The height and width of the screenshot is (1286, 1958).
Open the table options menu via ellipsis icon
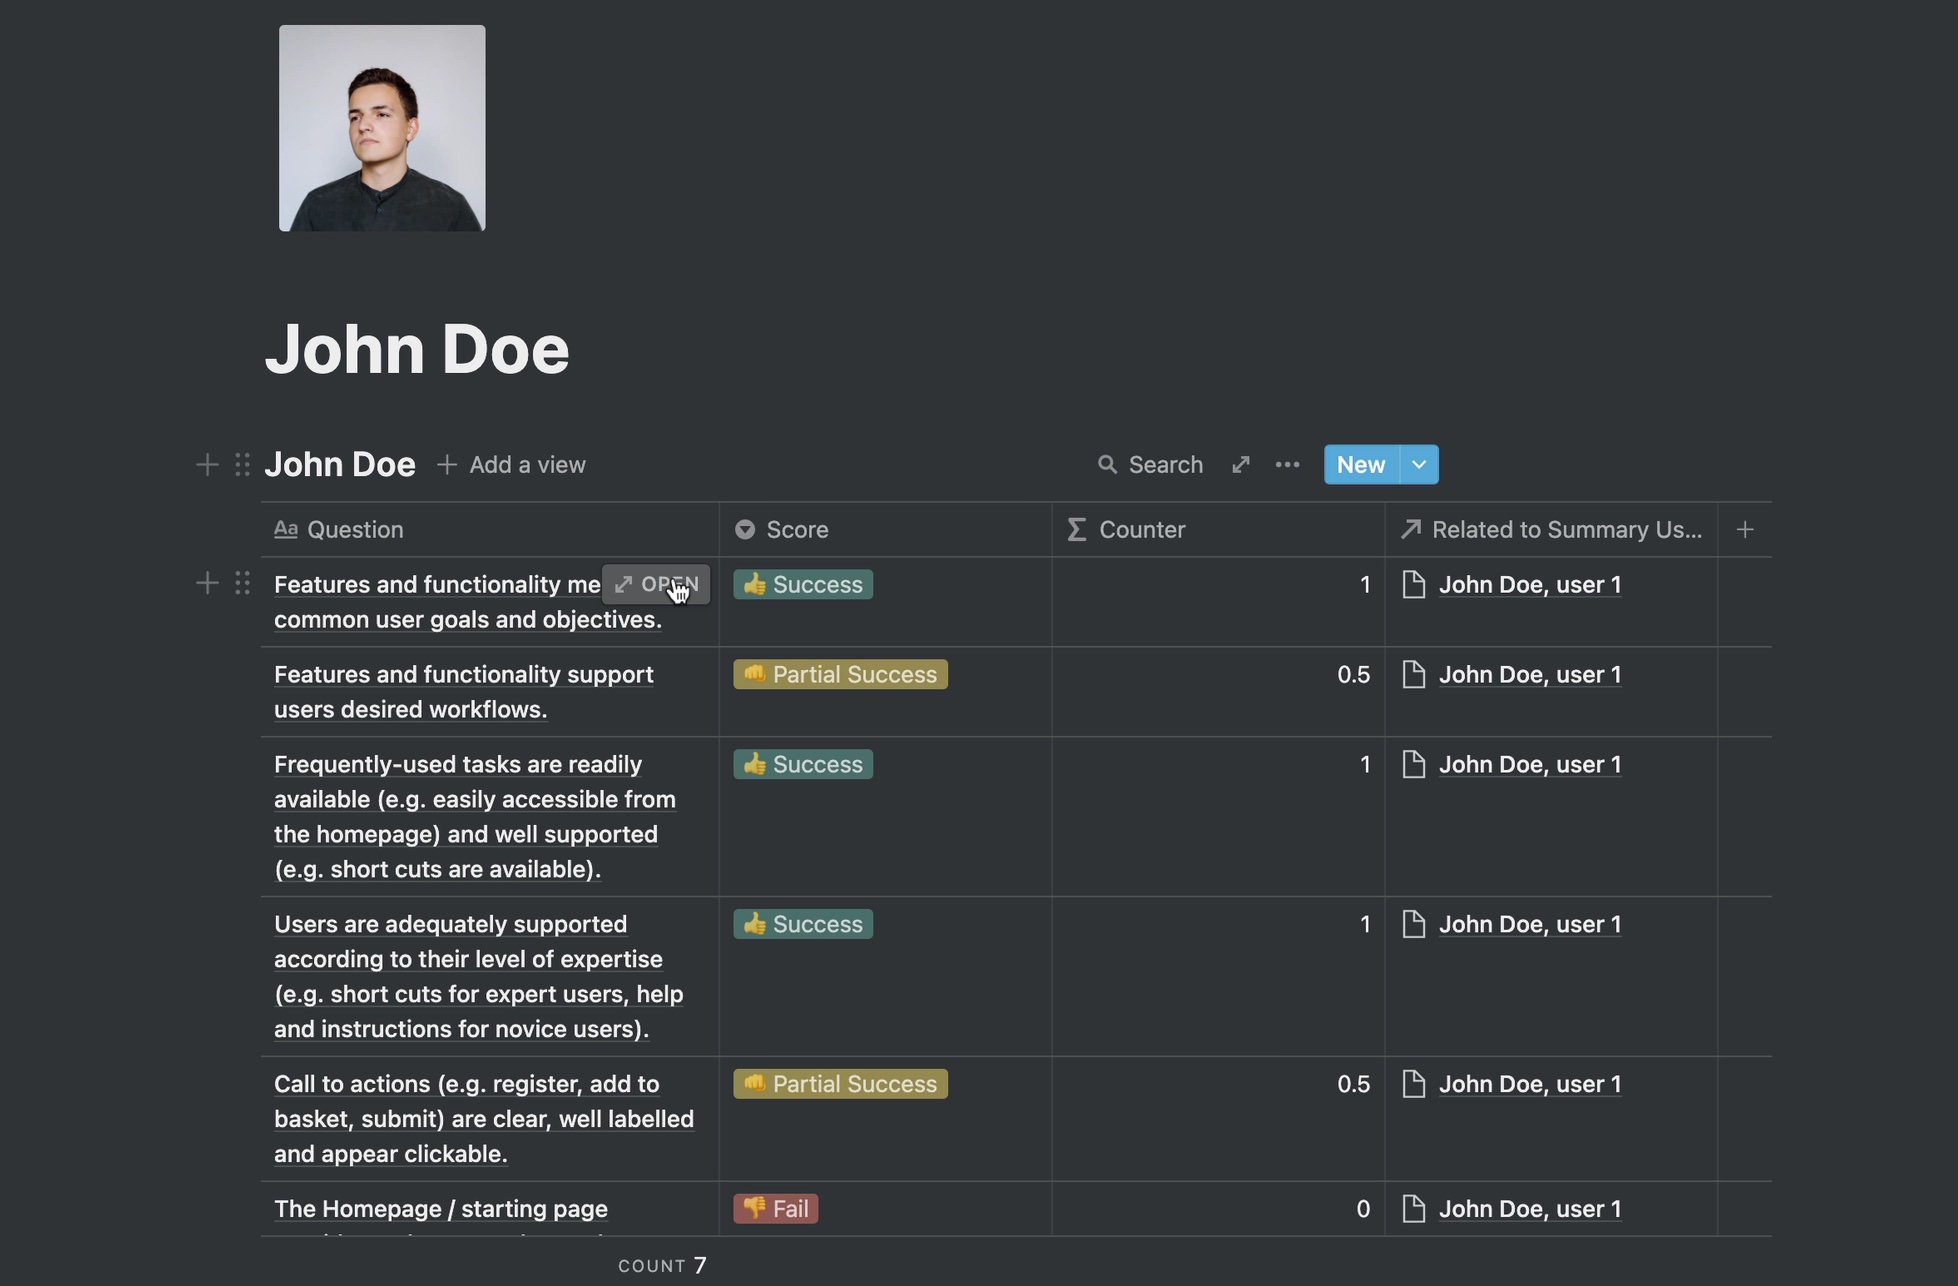pyautogui.click(x=1287, y=464)
